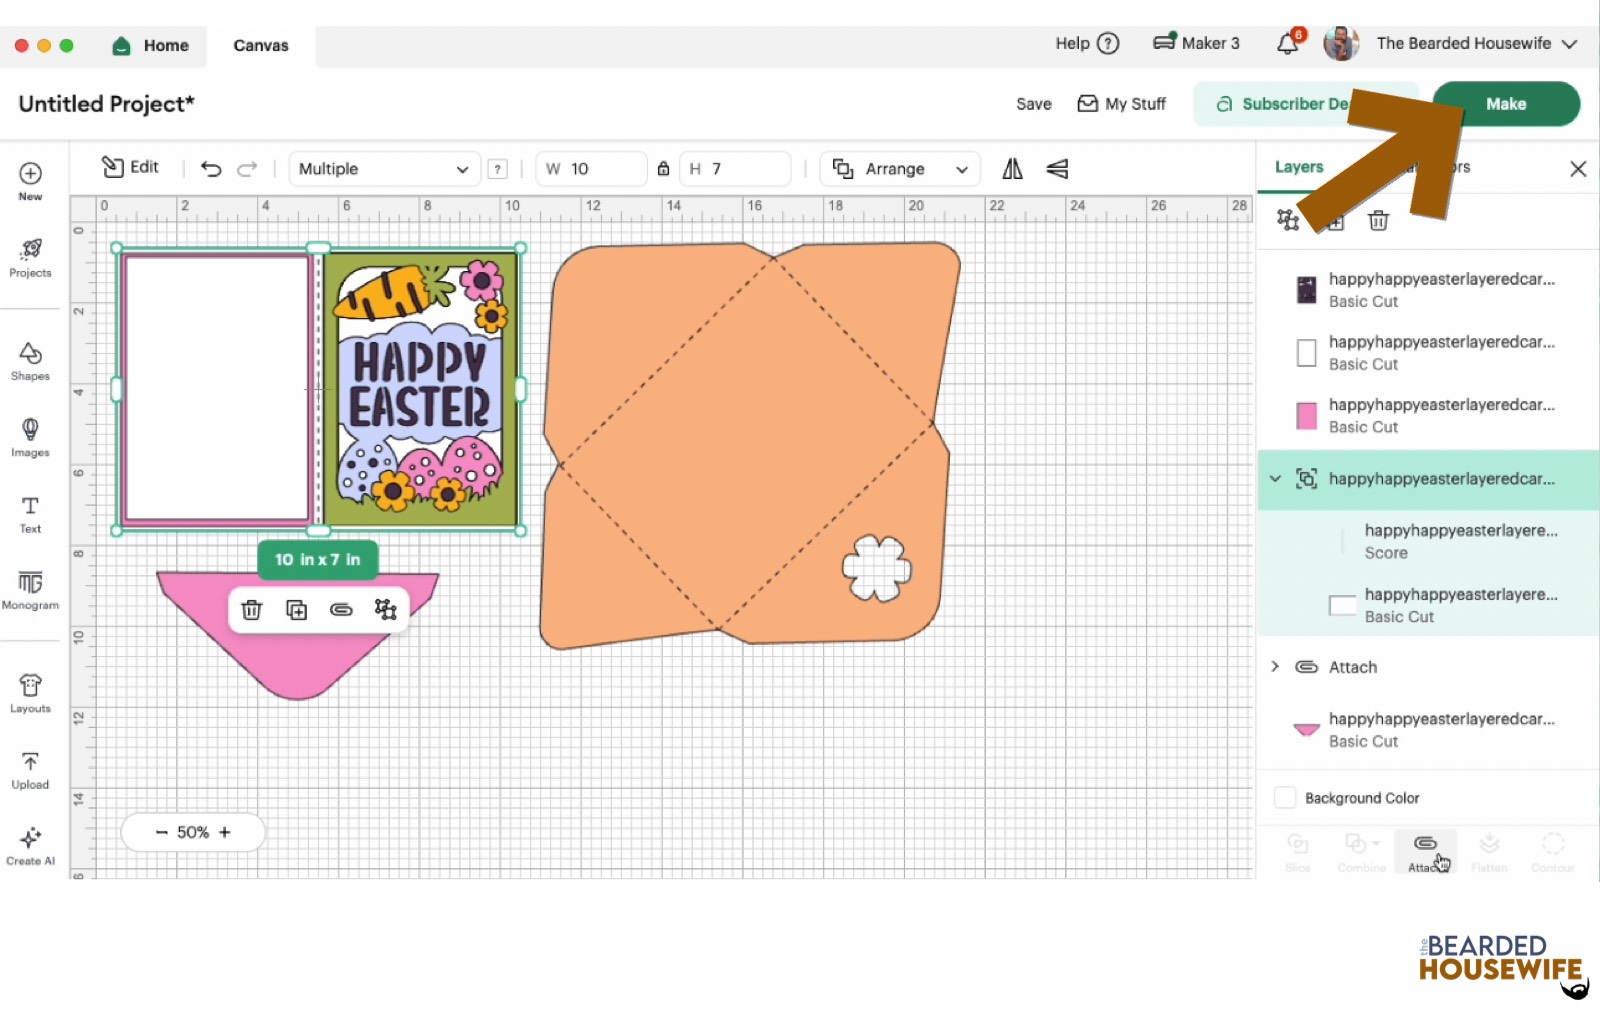Image resolution: width=1600 pixels, height=1017 pixels.
Task: Select the Basic Cut layer under Score
Action: pyautogui.click(x=1428, y=605)
